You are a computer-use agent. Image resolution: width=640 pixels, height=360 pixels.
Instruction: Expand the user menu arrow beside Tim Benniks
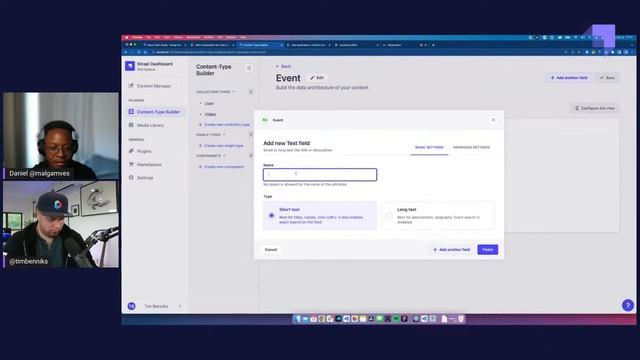(x=180, y=306)
